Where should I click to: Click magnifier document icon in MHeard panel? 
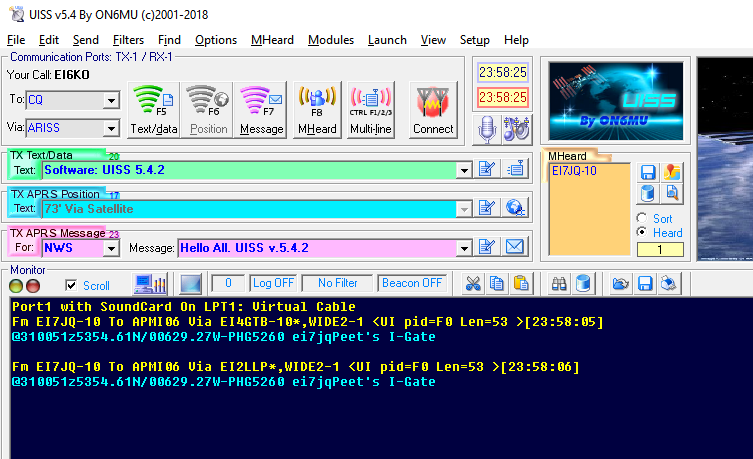[x=672, y=193]
